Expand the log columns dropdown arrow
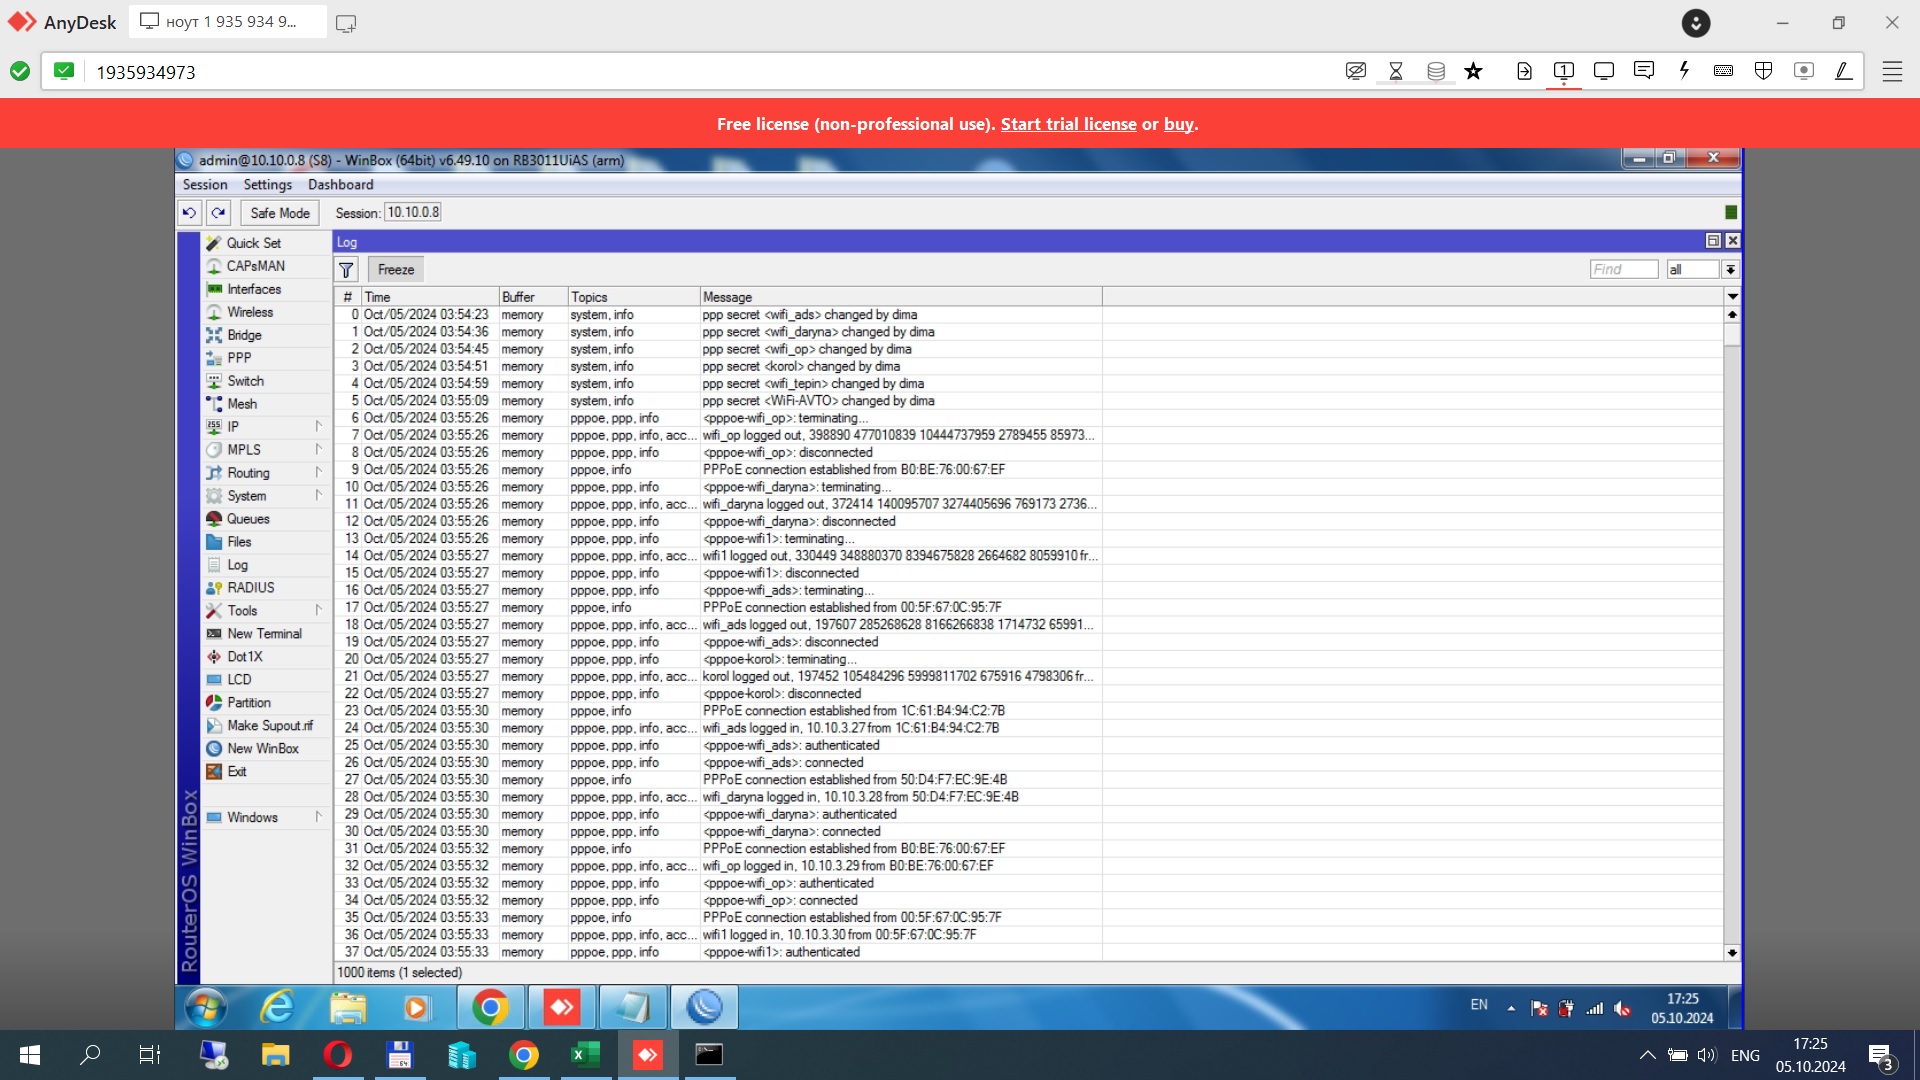1920x1080 pixels. (x=1732, y=297)
